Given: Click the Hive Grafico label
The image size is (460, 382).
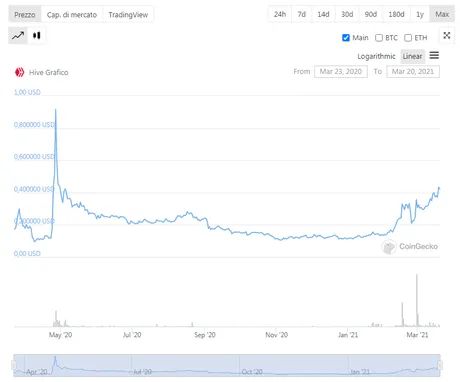Looking at the screenshot, I should pyautogui.click(x=49, y=72).
